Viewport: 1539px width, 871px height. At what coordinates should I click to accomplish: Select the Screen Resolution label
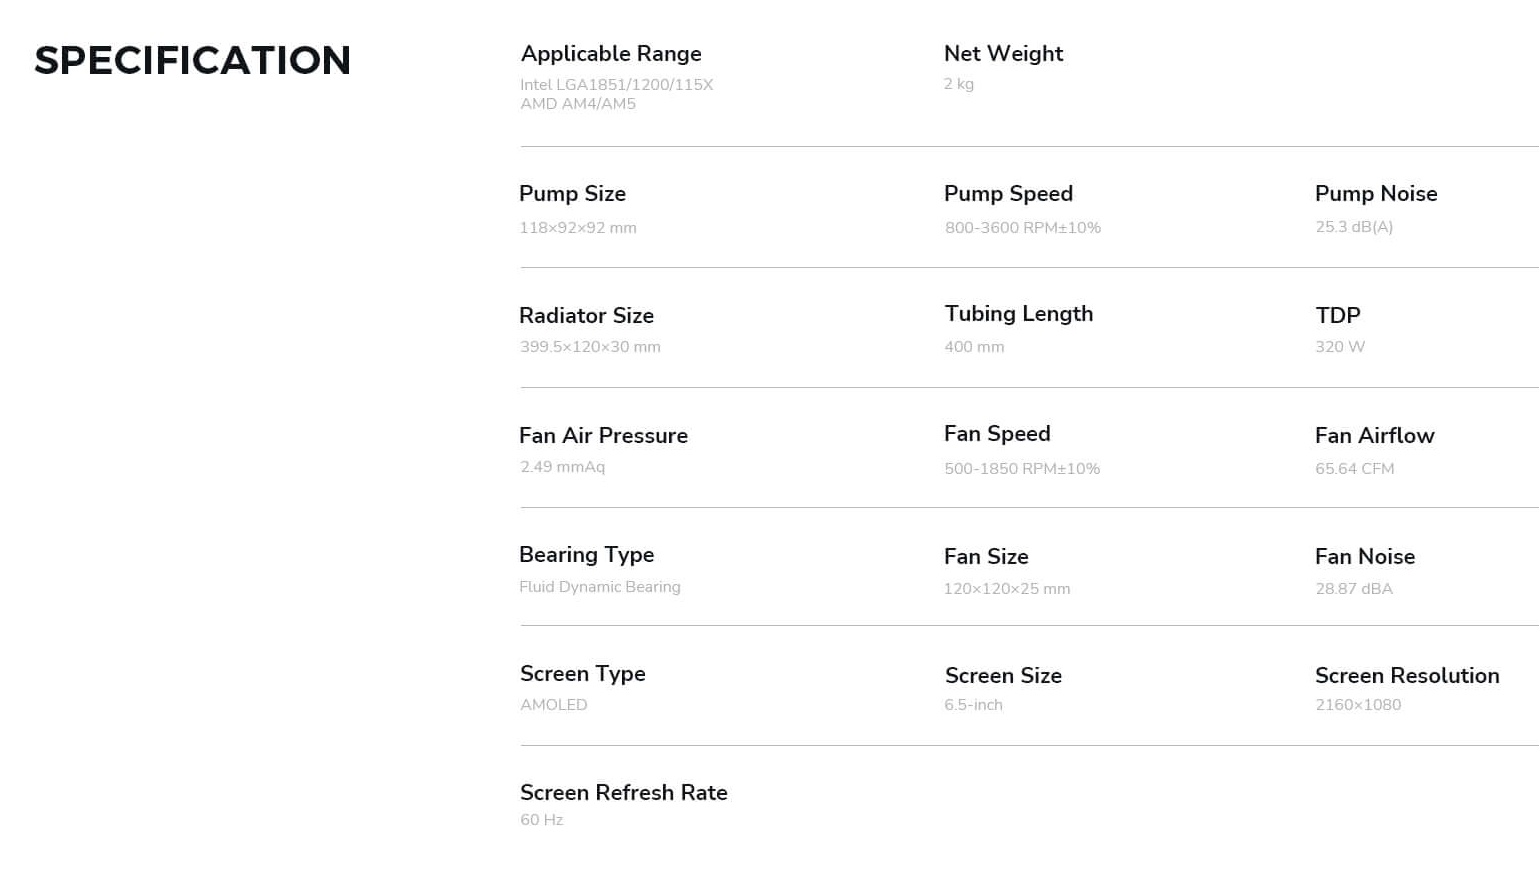tap(1407, 676)
